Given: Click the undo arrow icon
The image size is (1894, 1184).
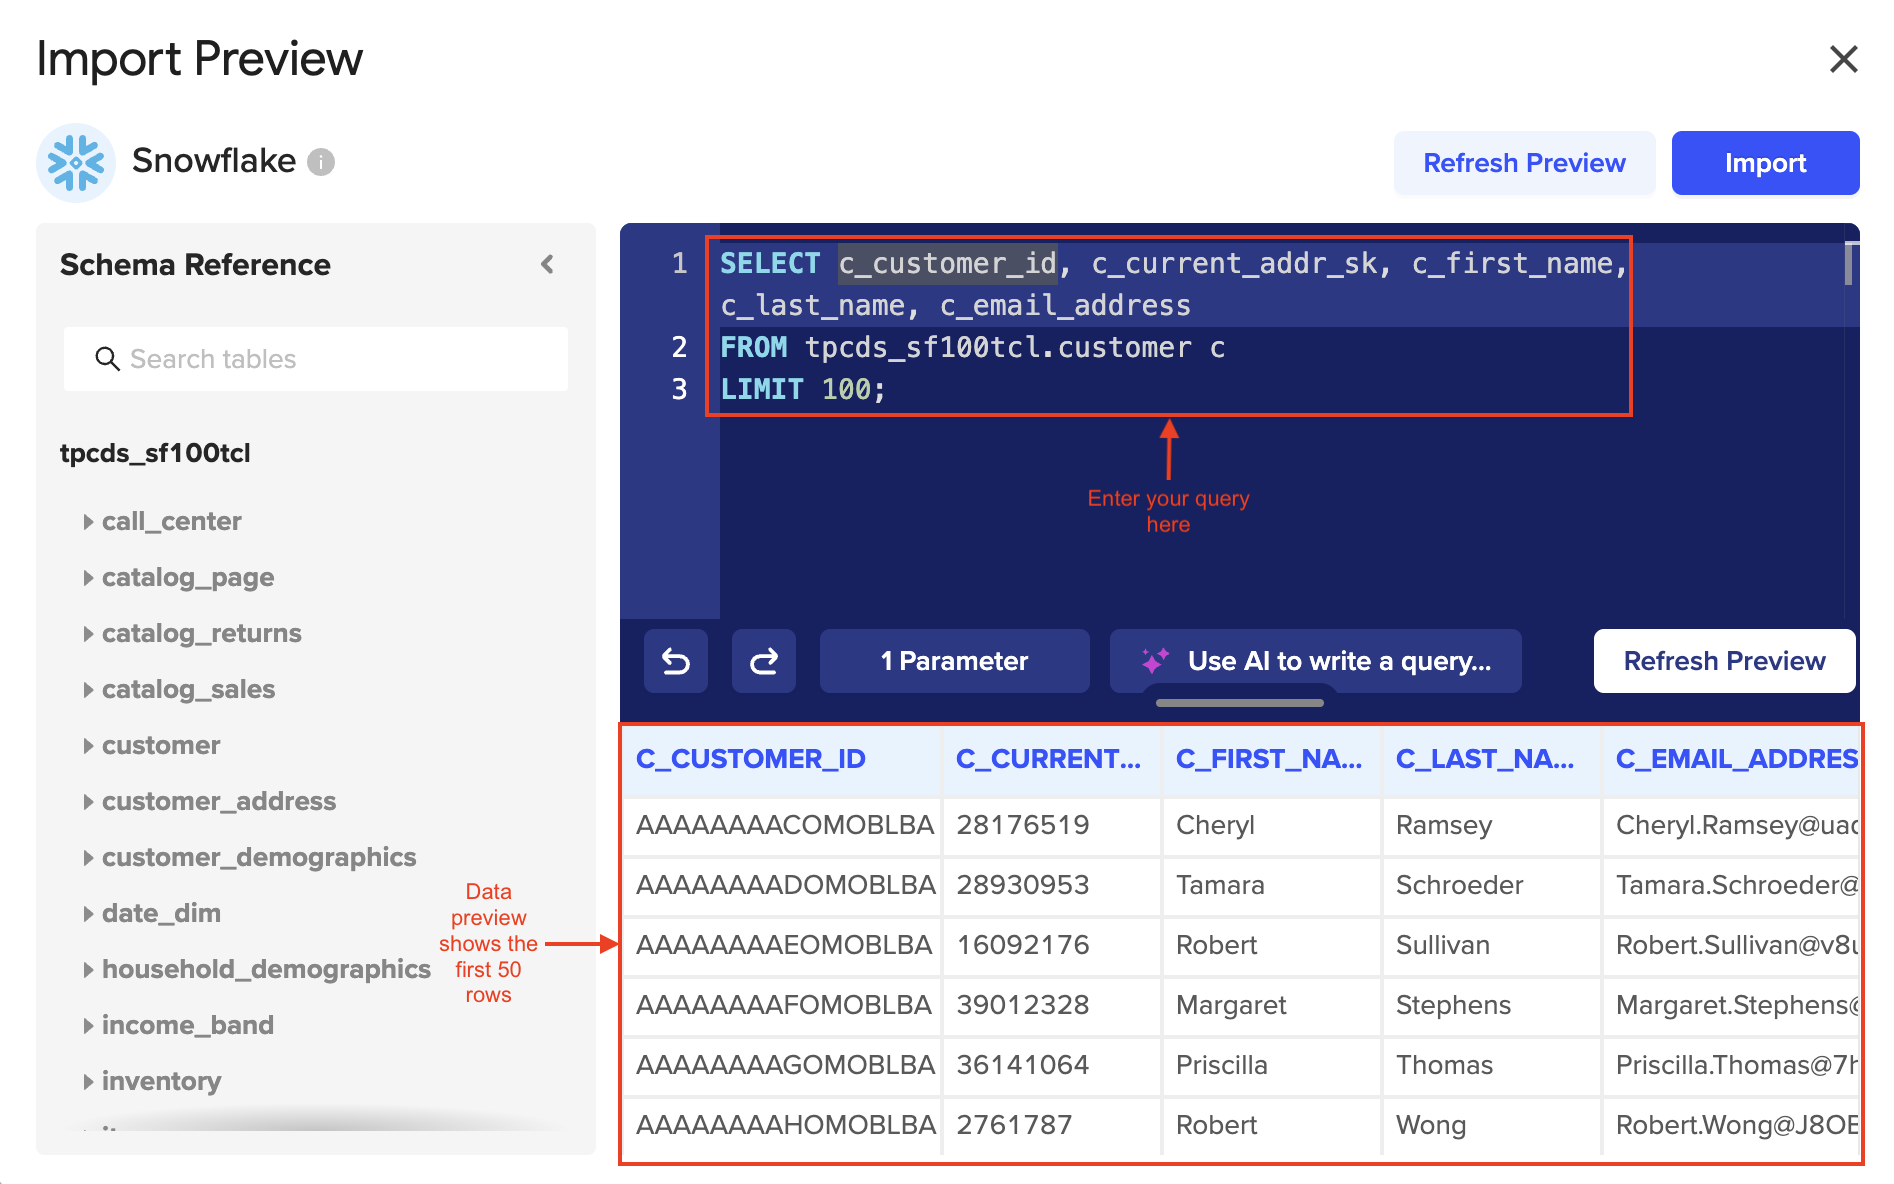Looking at the screenshot, I should pyautogui.click(x=676, y=661).
